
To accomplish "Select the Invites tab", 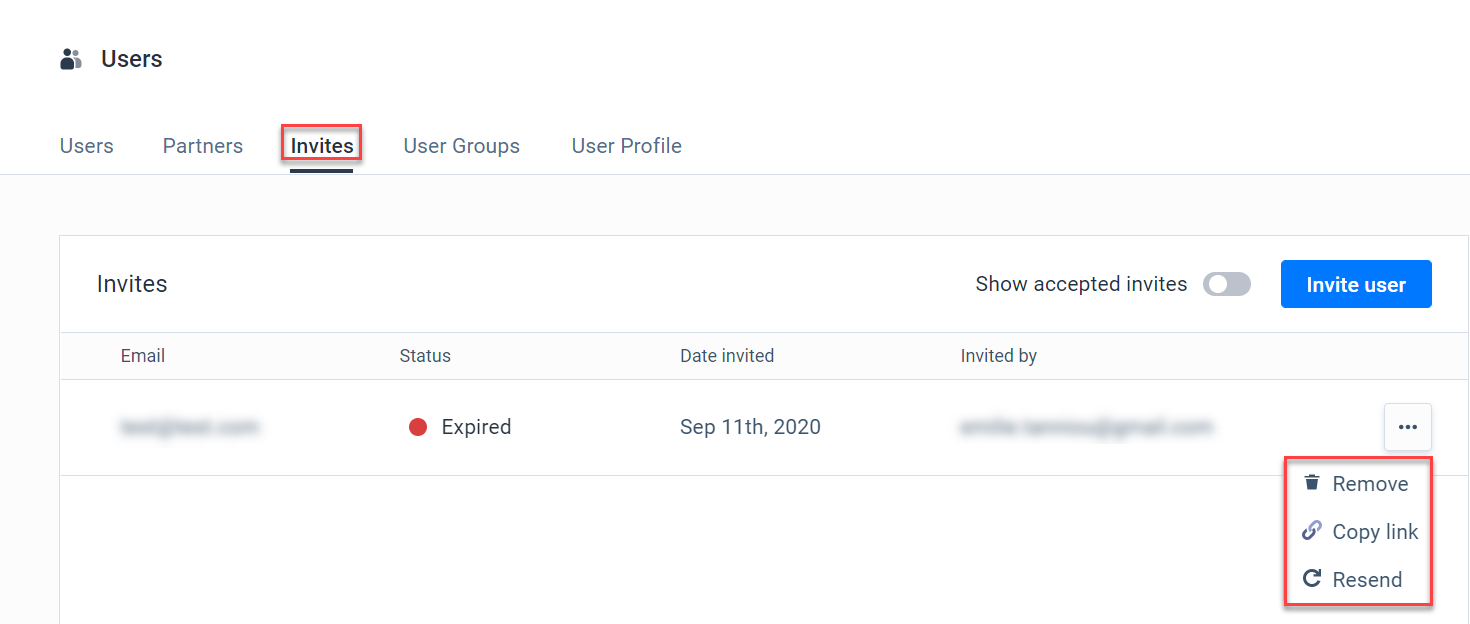I will [321, 145].
